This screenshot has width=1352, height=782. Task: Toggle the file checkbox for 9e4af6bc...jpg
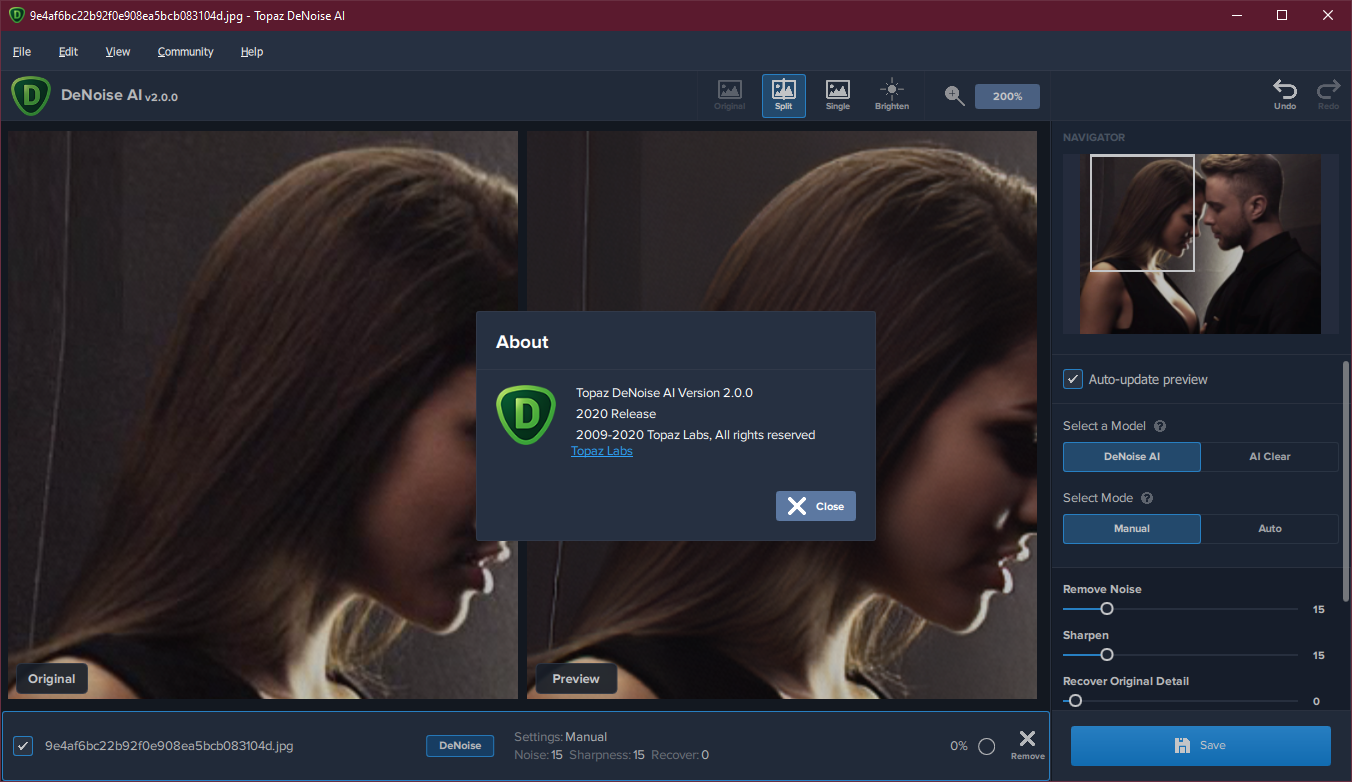click(23, 746)
